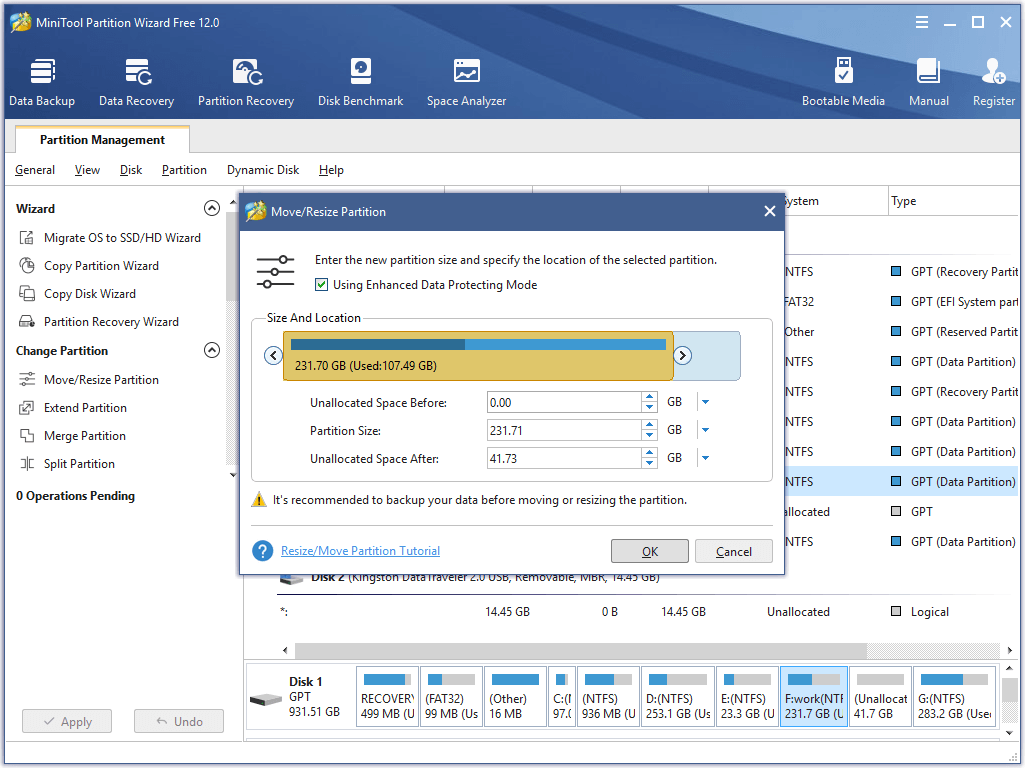Open unit dropdown for Partition Size
Viewport: 1025px width, 768px height.
click(705, 431)
